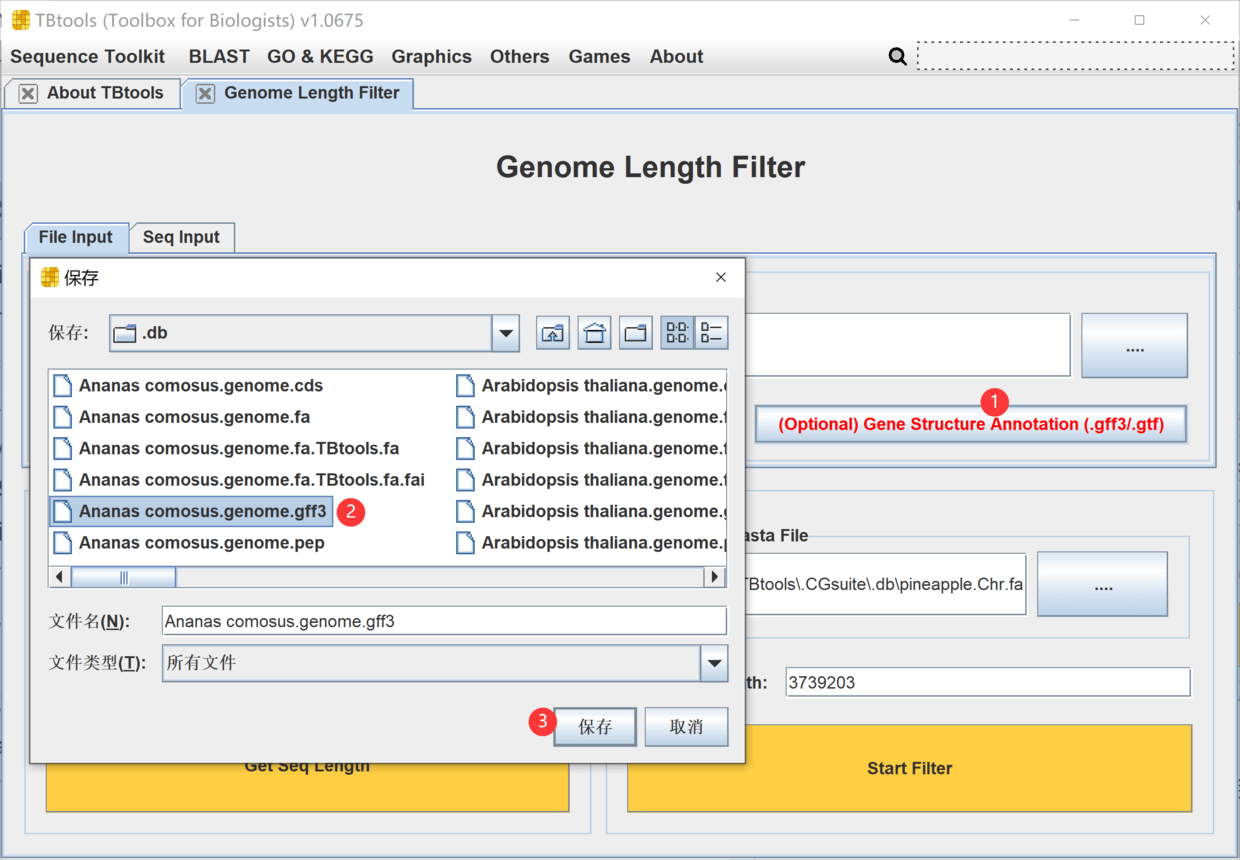Click the TBtools logo in title bar
This screenshot has width=1240, height=860.
point(20,20)
